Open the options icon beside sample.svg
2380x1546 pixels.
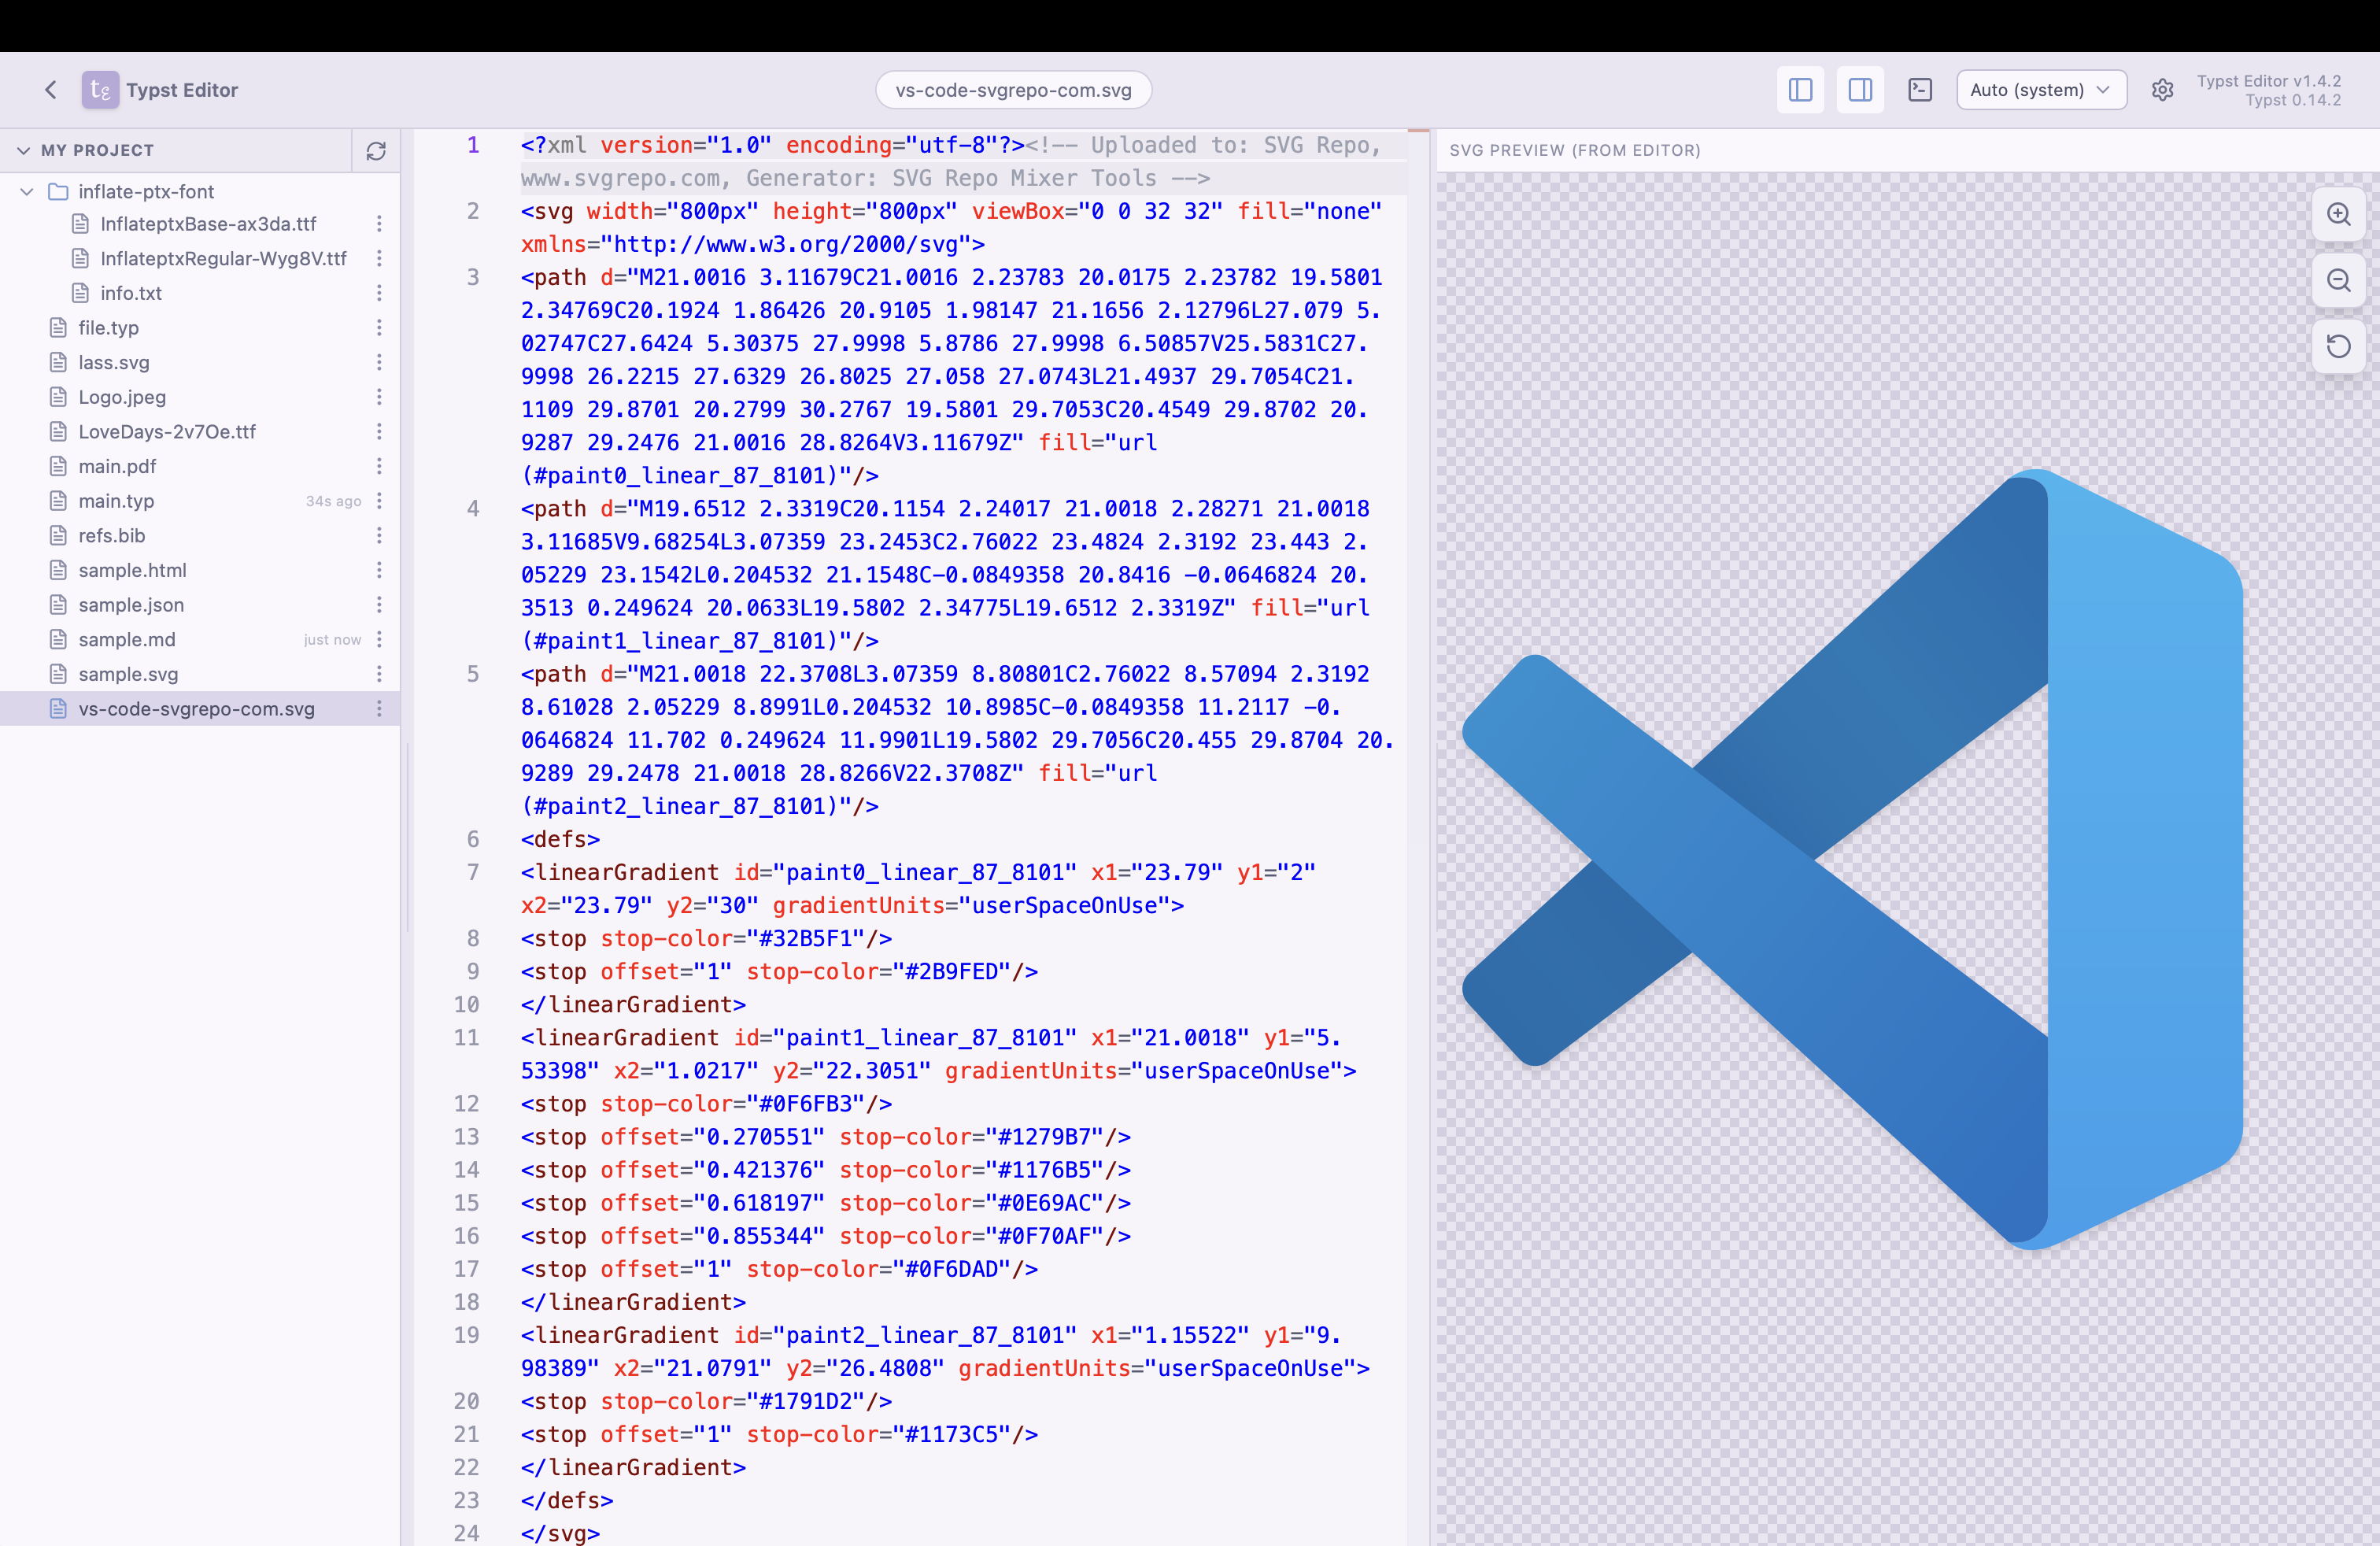379,674
